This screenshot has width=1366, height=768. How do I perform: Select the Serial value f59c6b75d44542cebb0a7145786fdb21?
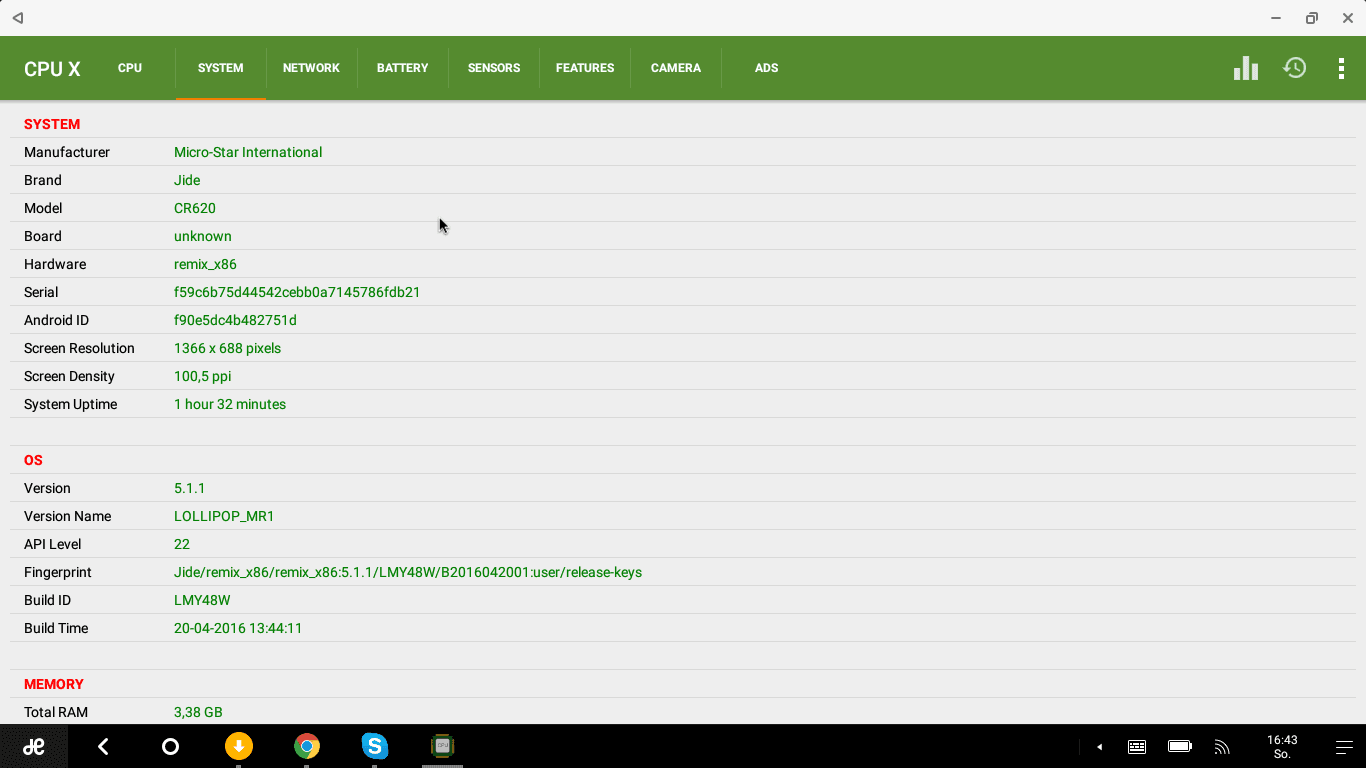[297, 292]
